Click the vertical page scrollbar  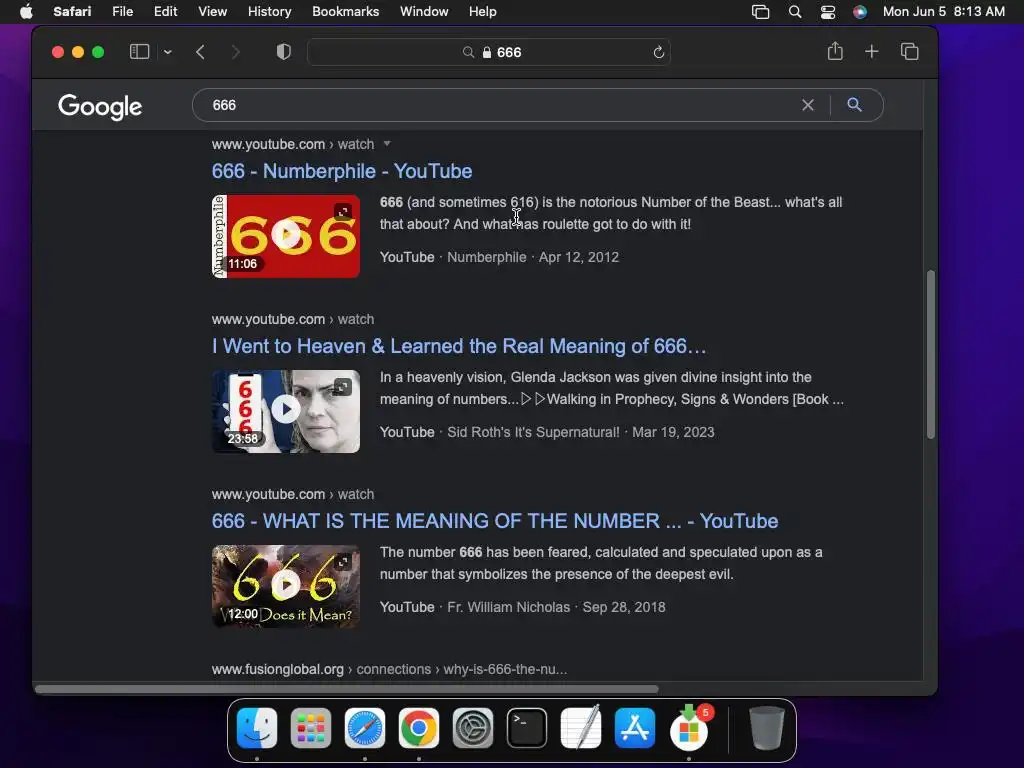point(931,354)
